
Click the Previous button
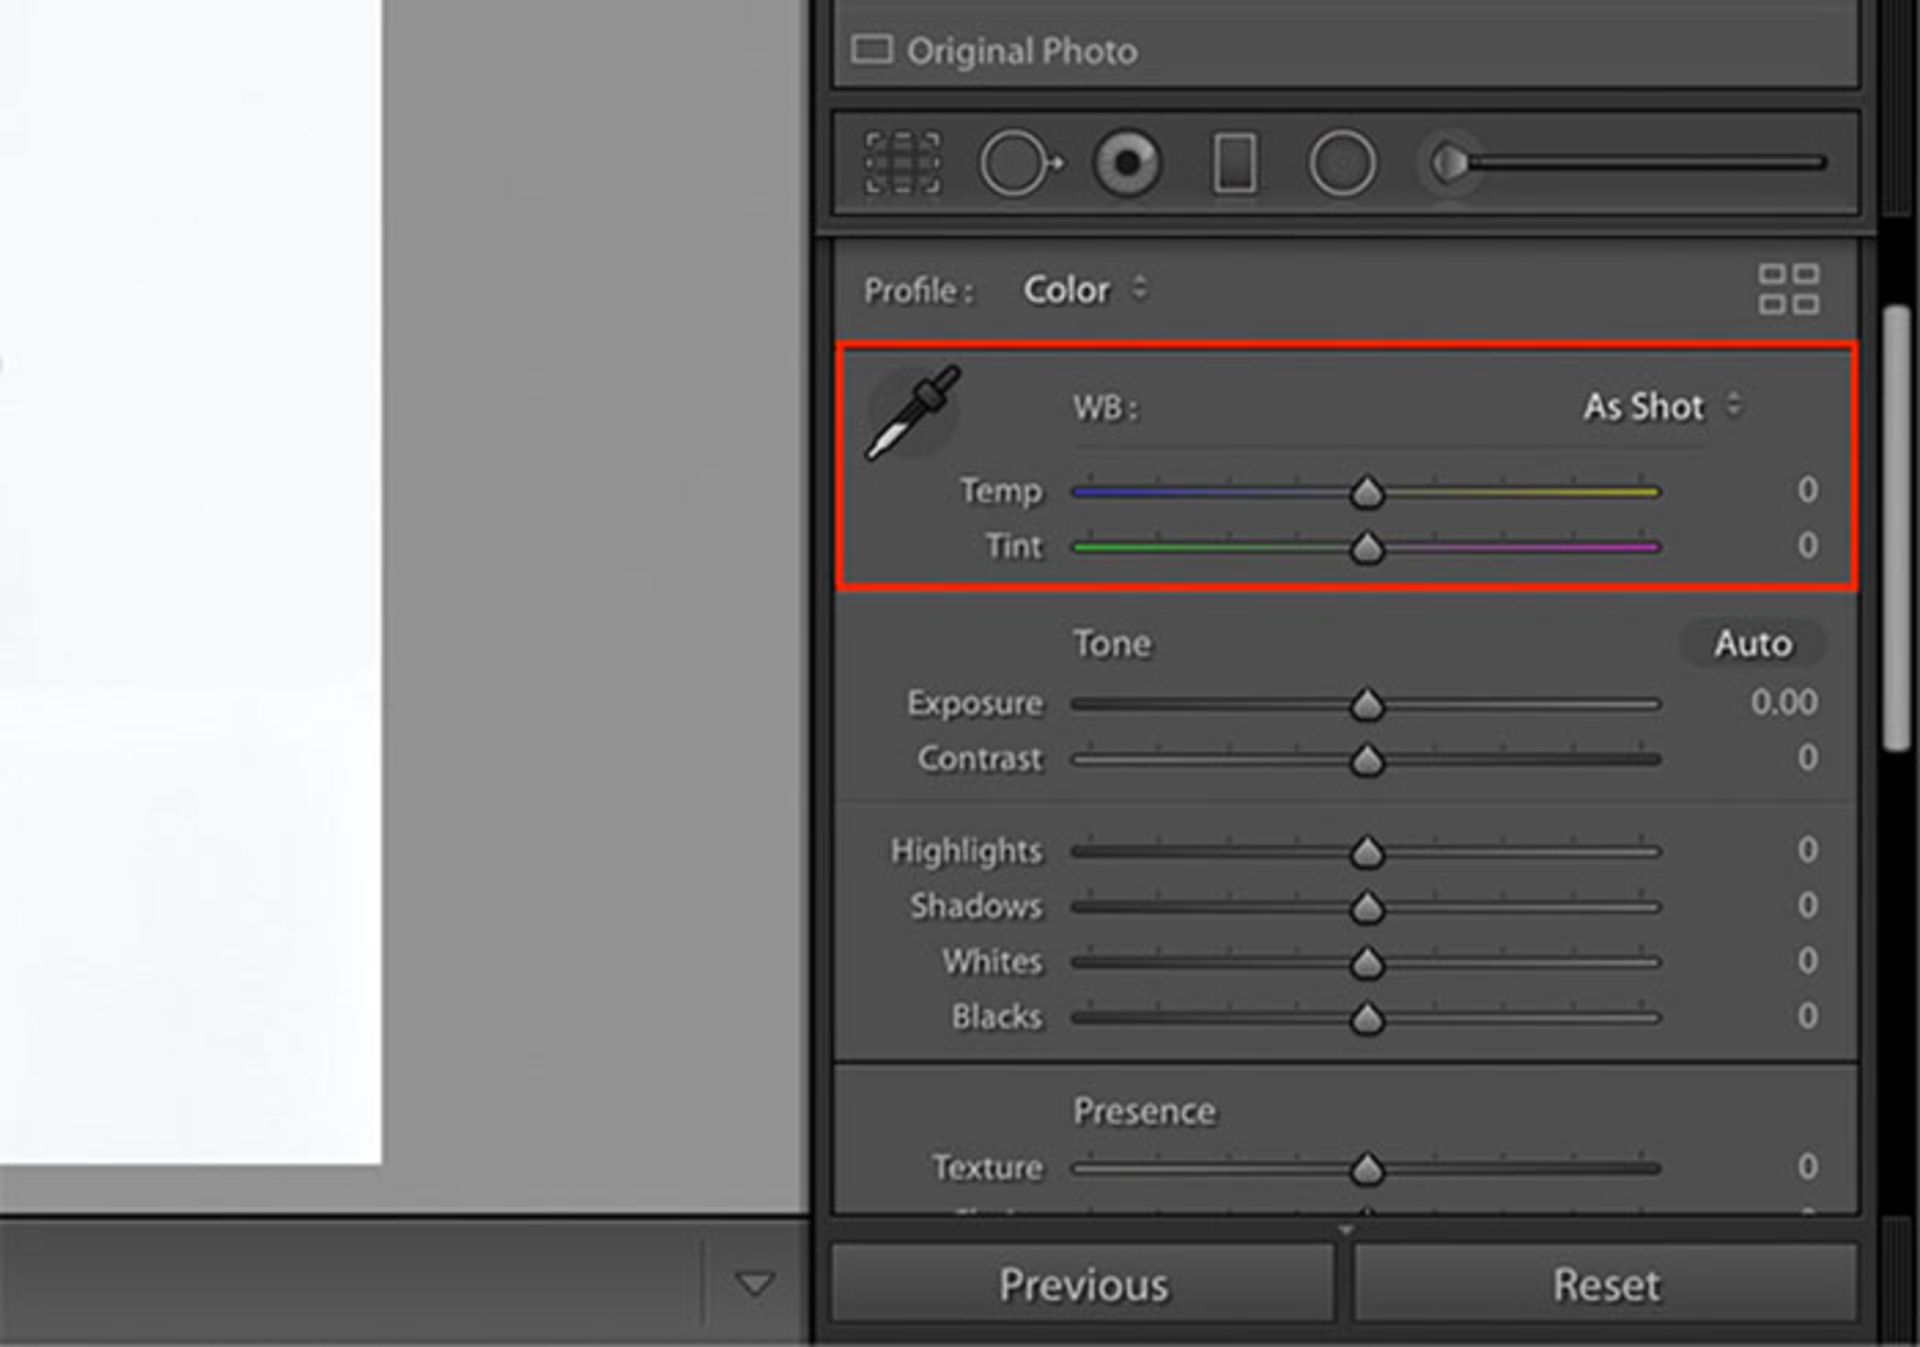coord(1083,1284)
